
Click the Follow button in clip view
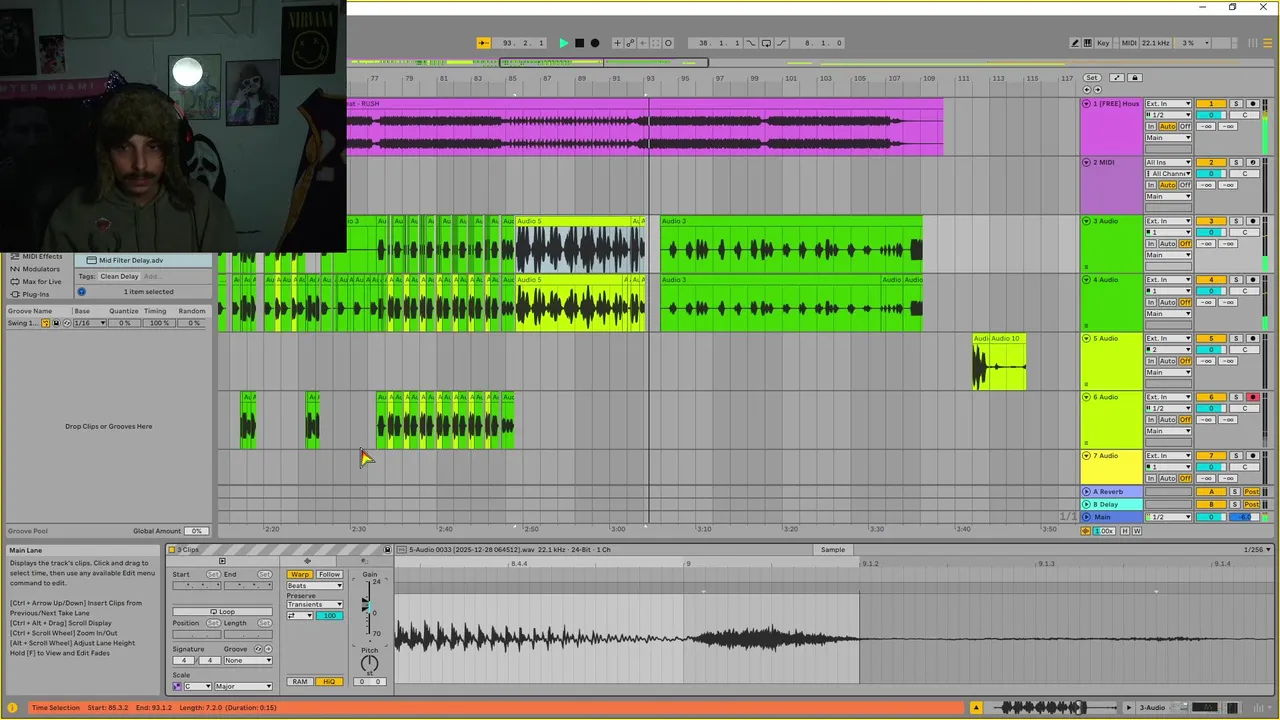pos(329,574)
